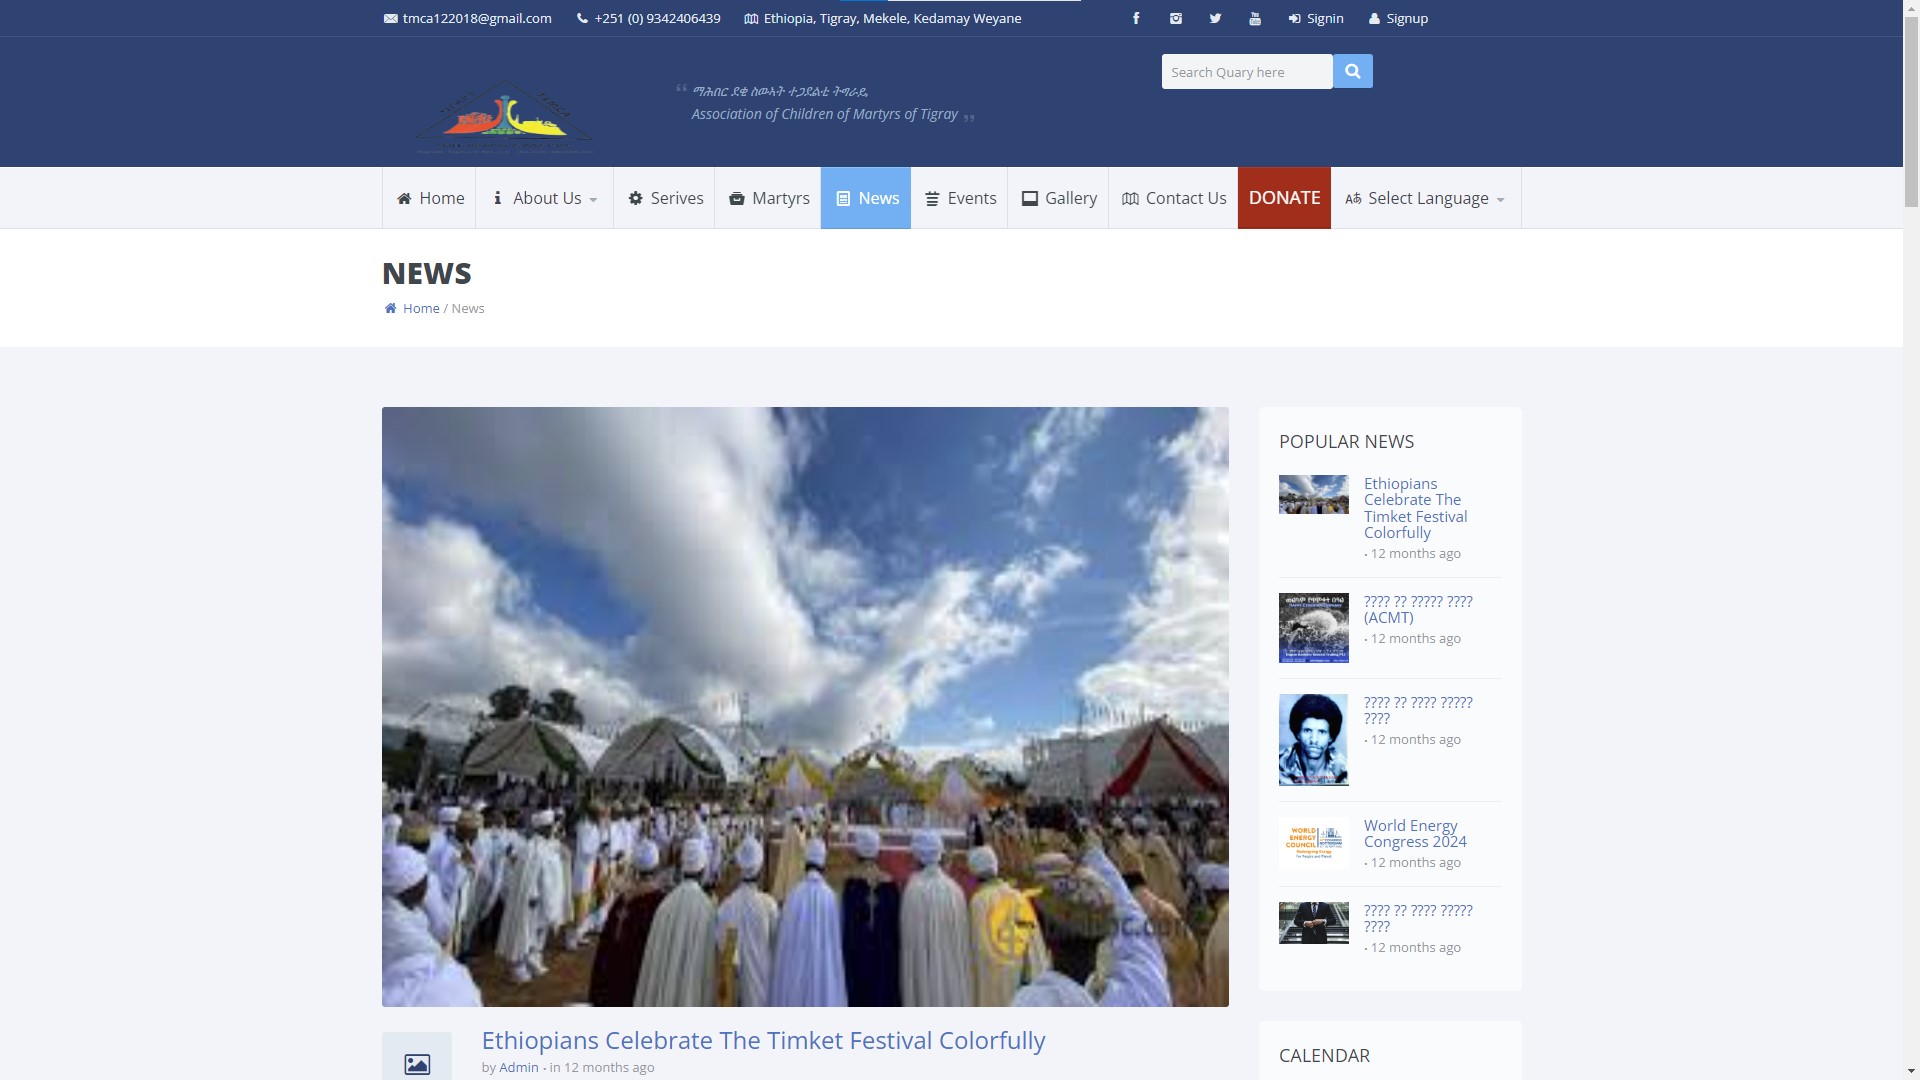Click the image post-type icon
Image resolution: width=1920 pixels, height=1080 pixels.
[417, 1063]
